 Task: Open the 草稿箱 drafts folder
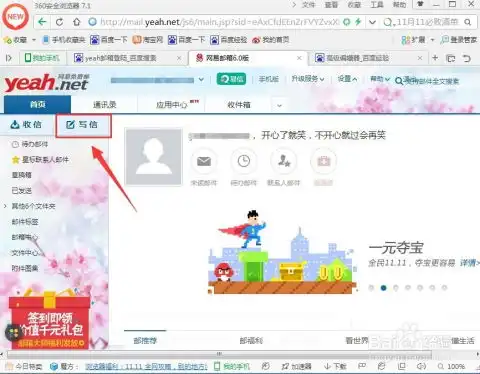[21, 175]
